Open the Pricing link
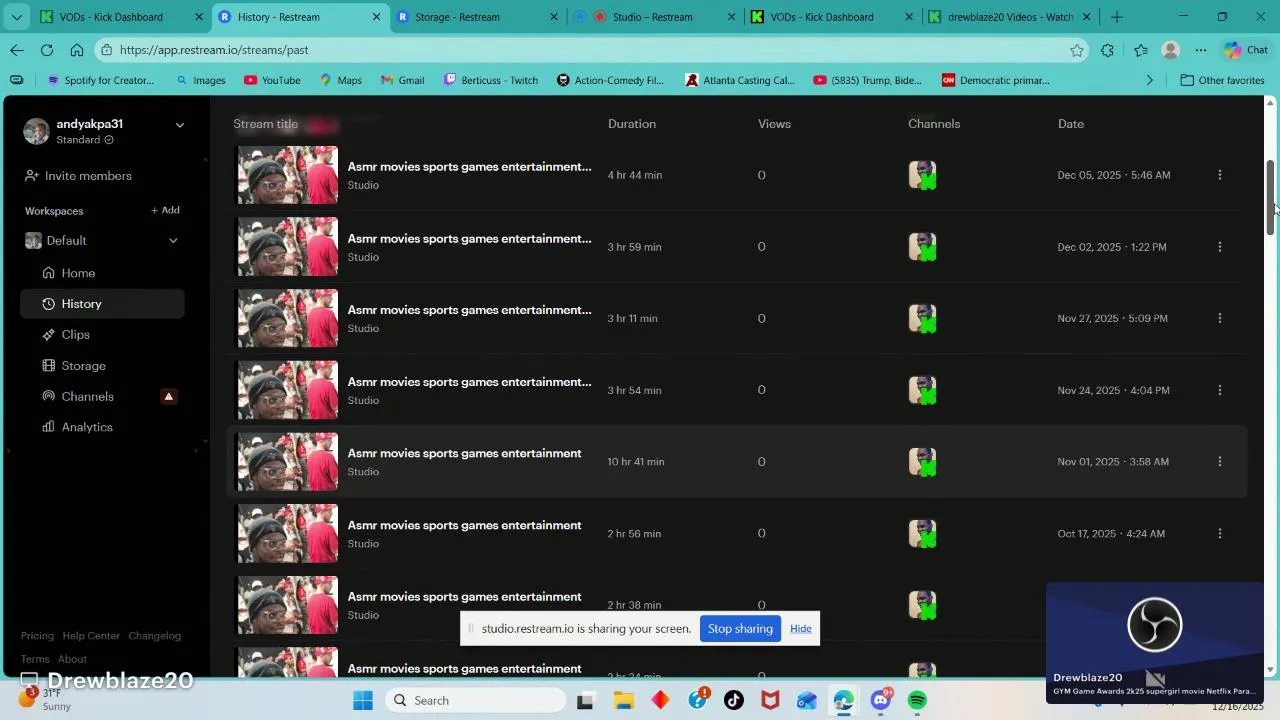 pos(37,636)
